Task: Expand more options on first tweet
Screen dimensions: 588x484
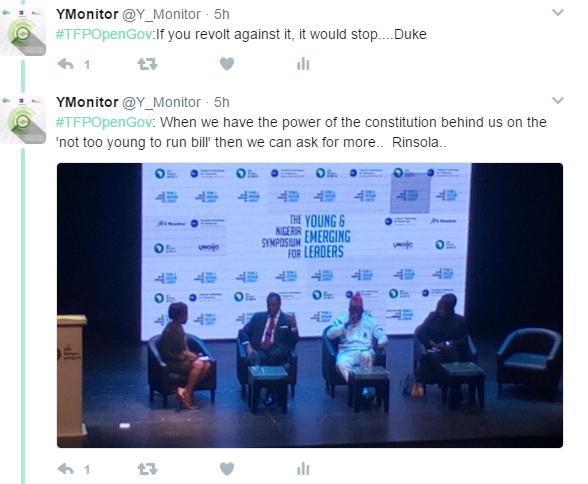Action: [558, 13]
